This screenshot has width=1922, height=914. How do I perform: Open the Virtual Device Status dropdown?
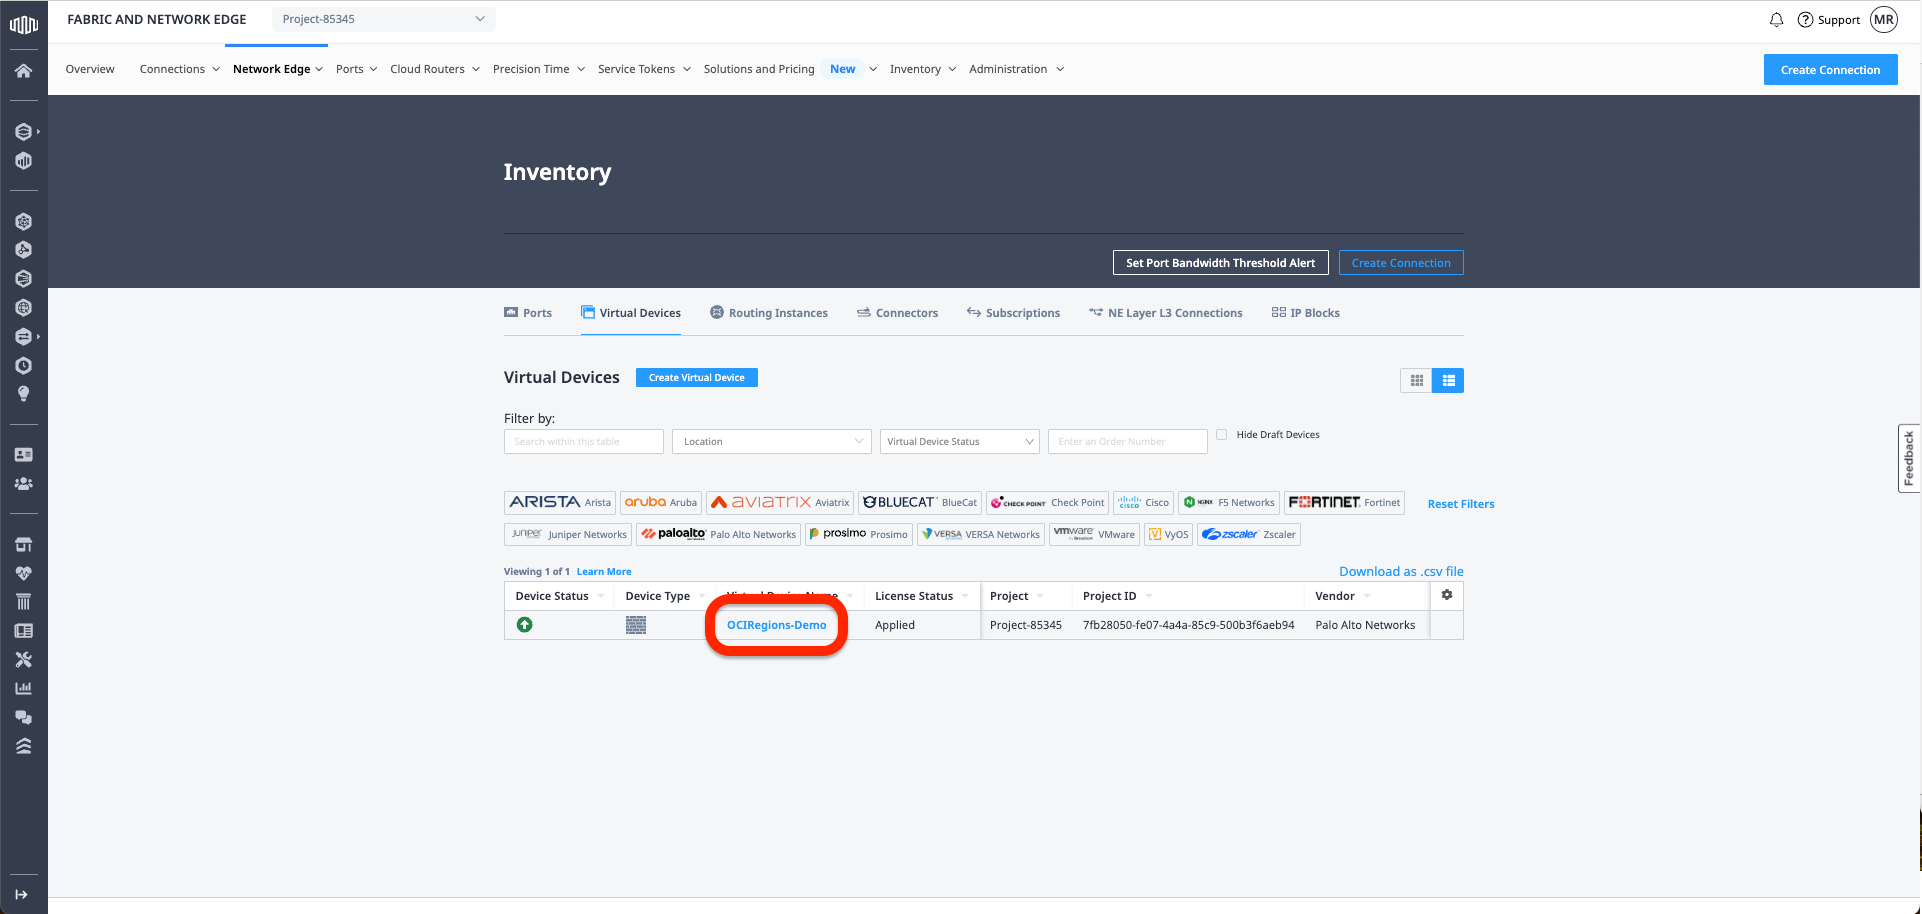[x=959, y=442]
